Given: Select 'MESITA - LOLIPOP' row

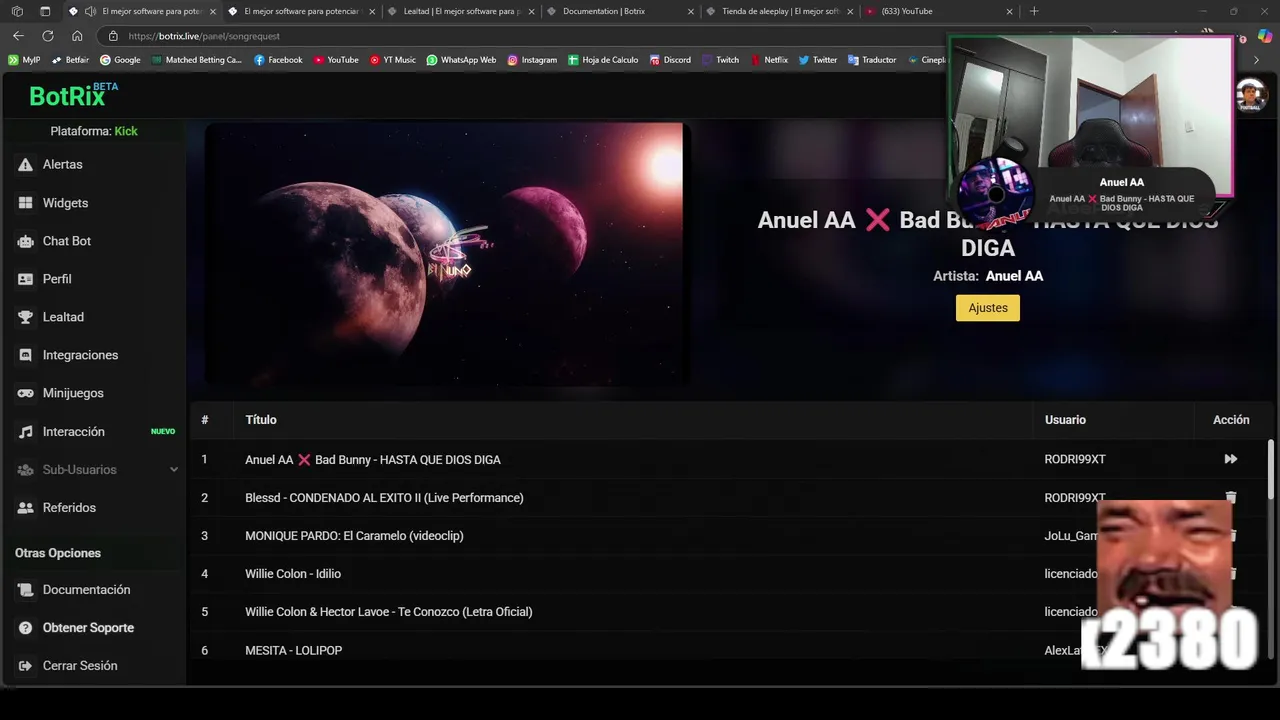Looking at the screenshot, I should 730,650.
